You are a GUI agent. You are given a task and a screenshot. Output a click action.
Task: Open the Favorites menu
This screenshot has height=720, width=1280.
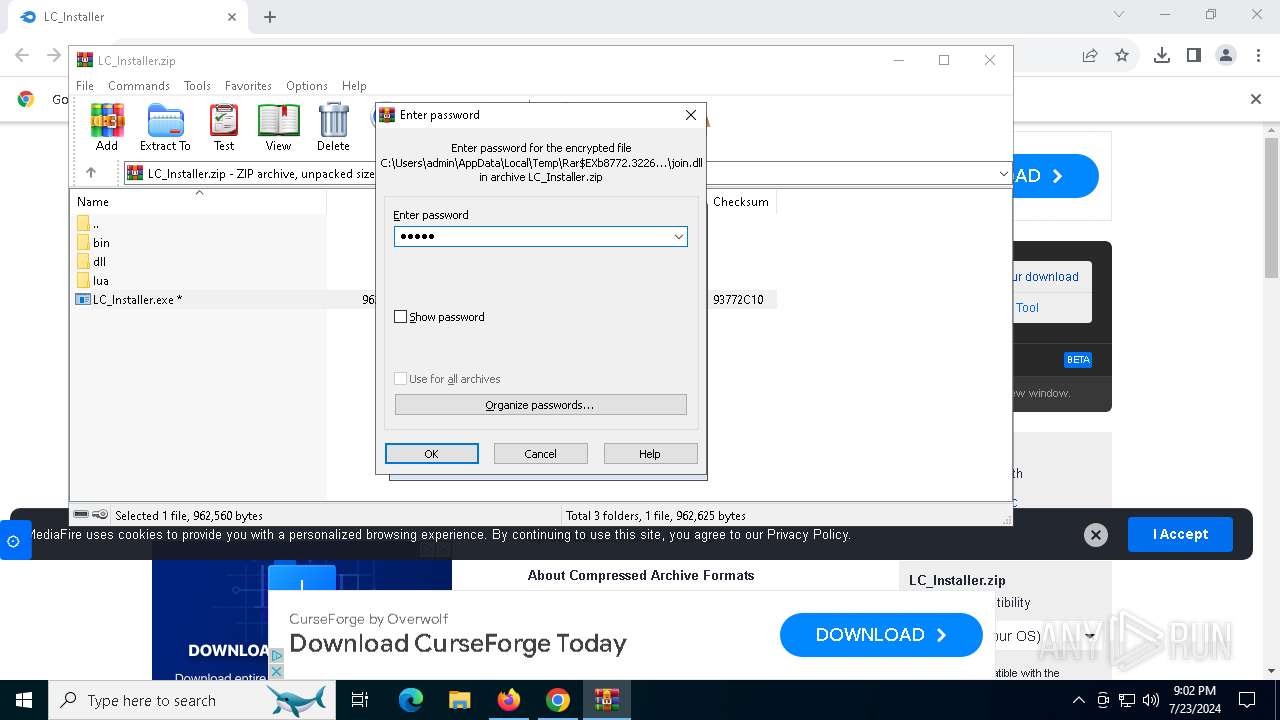point(248,86)
